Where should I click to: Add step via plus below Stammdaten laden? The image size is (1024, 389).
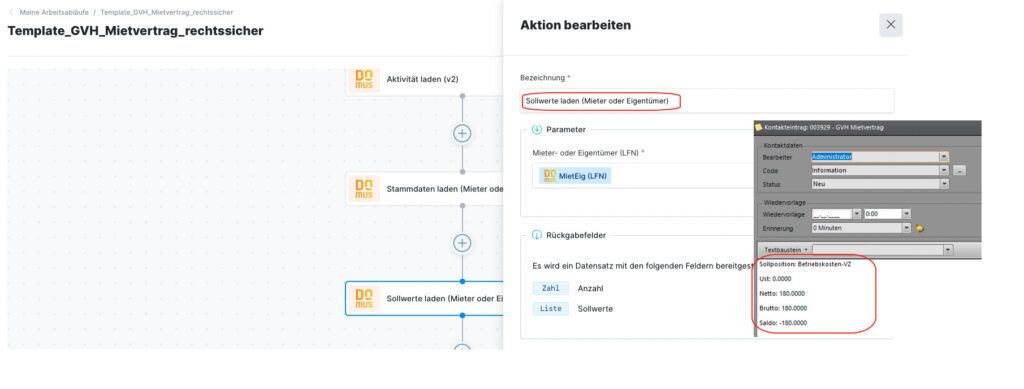pos(462,243)
